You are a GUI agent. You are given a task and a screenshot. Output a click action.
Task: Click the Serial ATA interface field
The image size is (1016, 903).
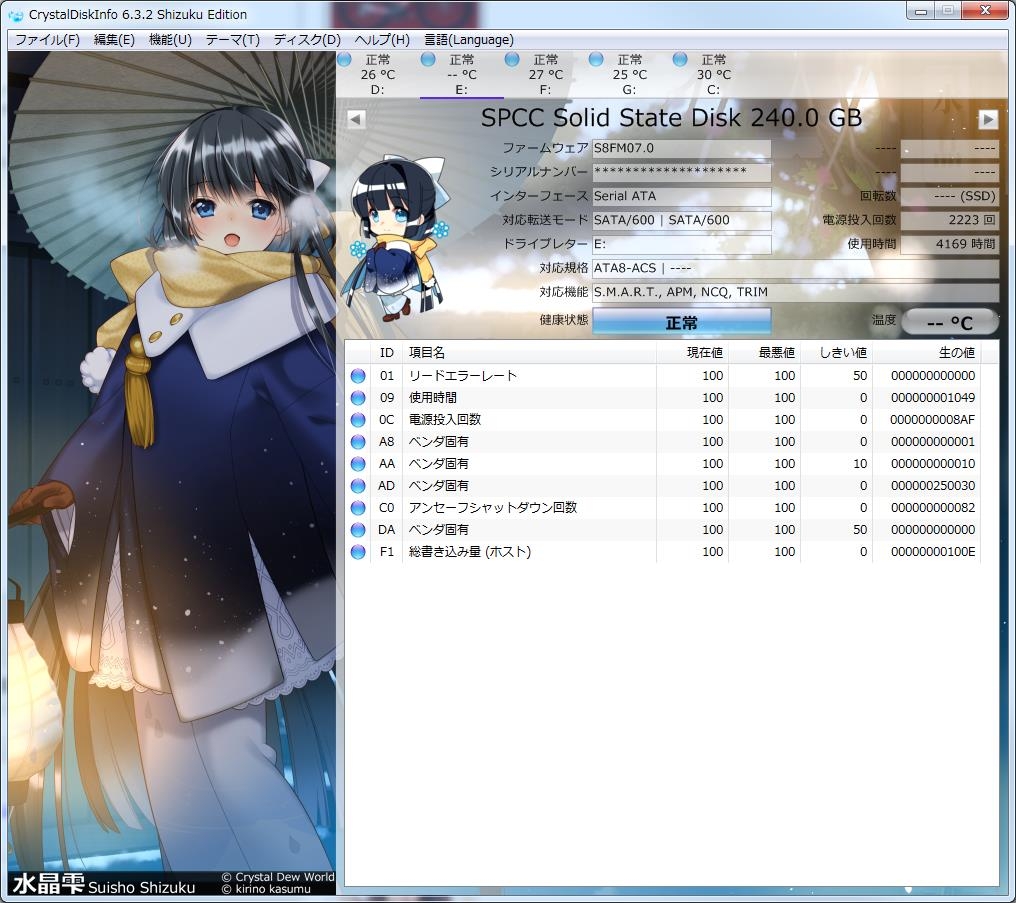coord(682,196)
